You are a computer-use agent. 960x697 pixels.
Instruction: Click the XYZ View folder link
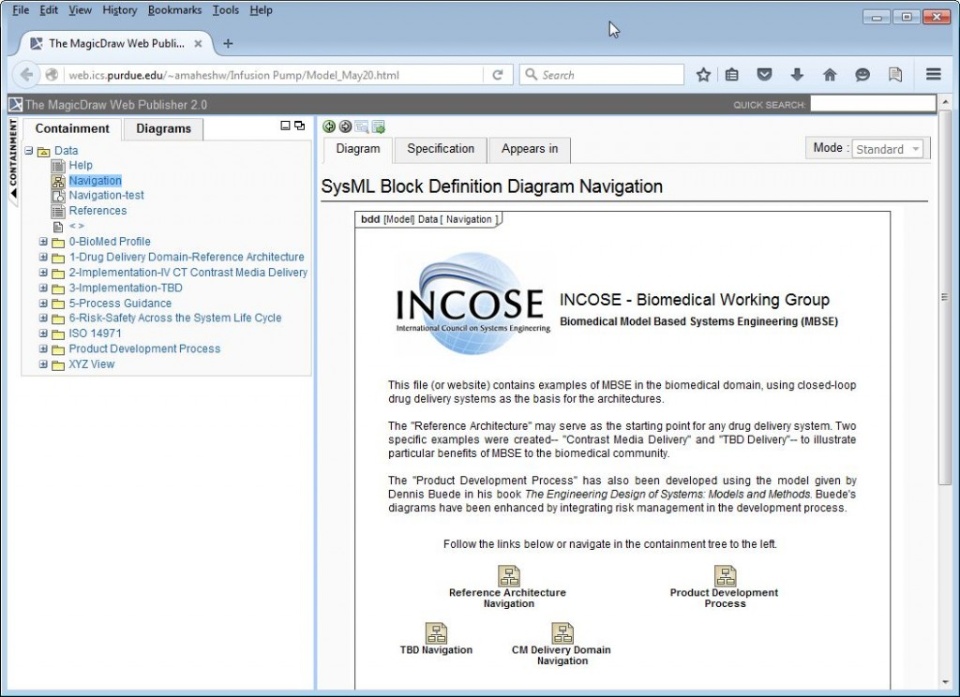(x=92, y=364)
